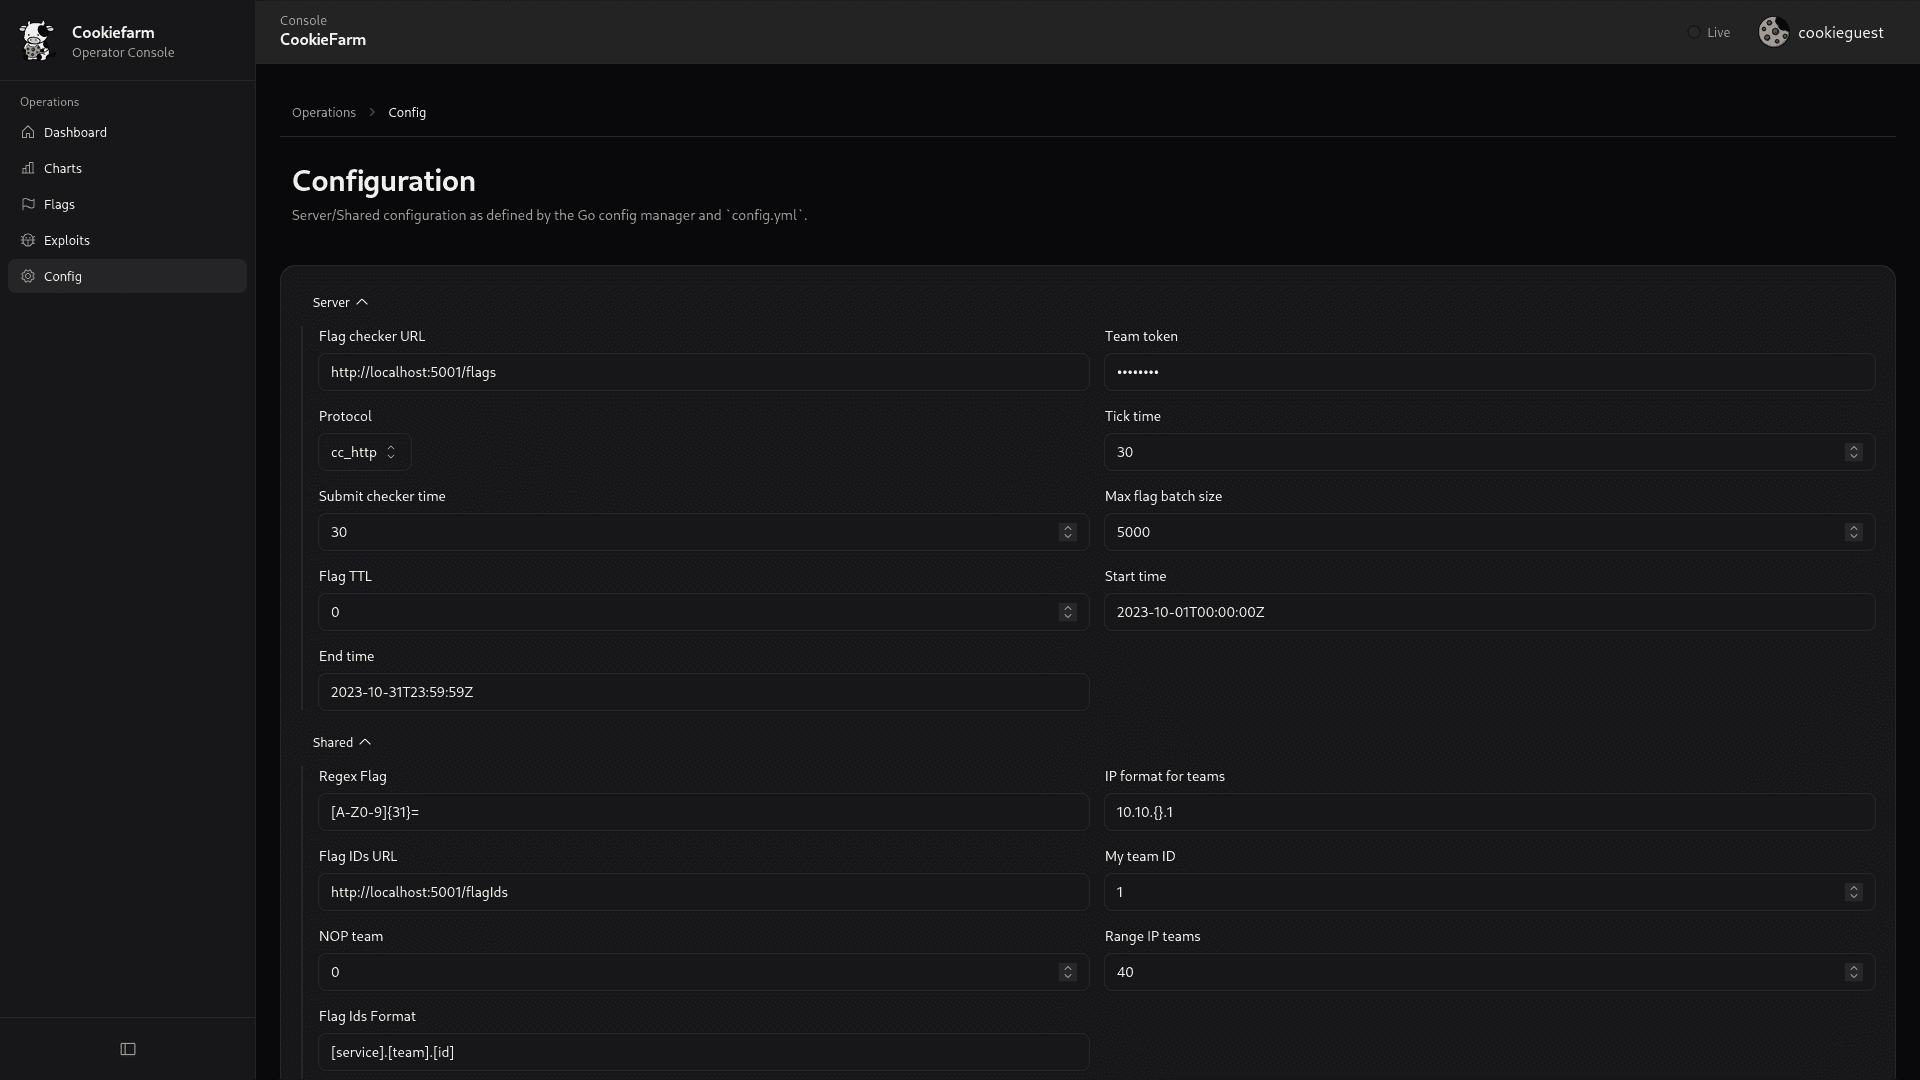Click the Flags flag icon

click(x=28, y=204)
